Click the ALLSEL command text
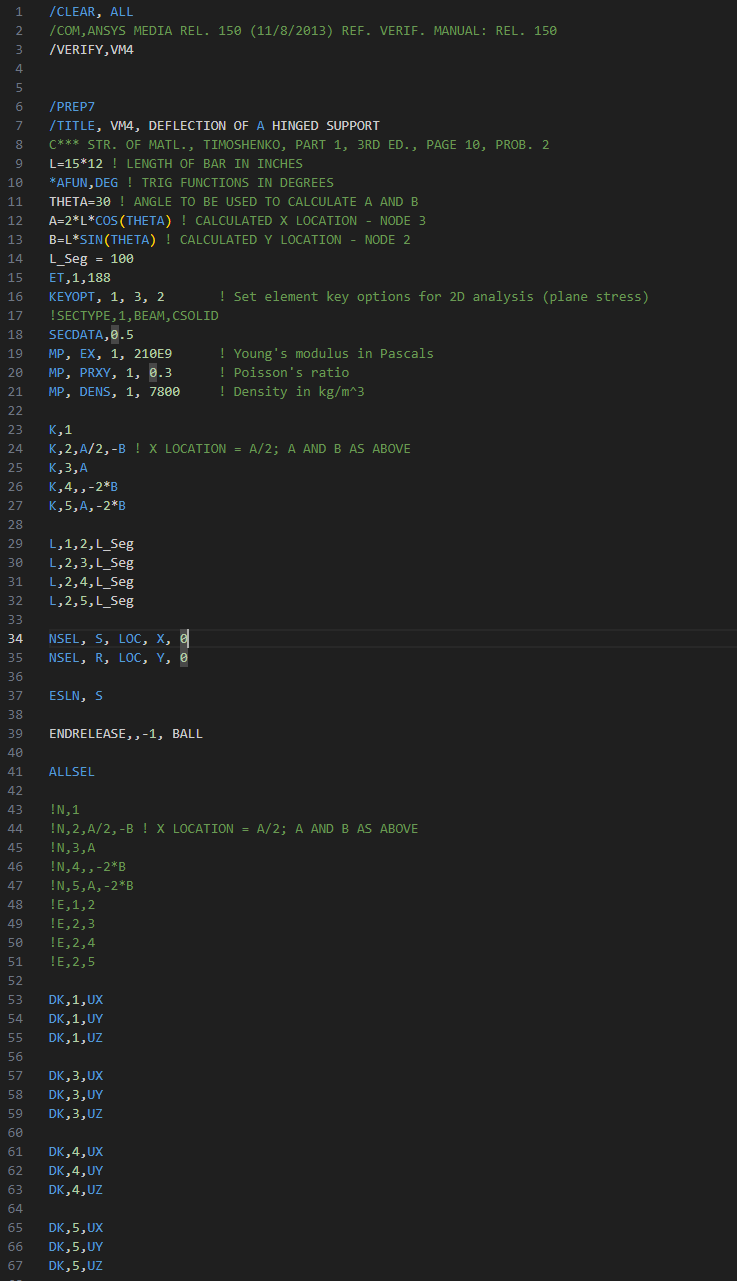 tap(73, 772)
